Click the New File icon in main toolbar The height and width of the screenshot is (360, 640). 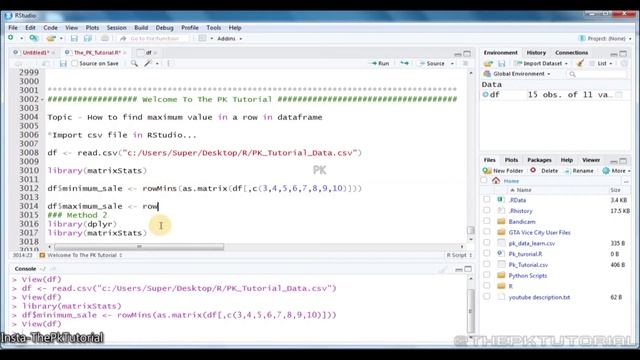pyautogui.click(x=11, y=38)
